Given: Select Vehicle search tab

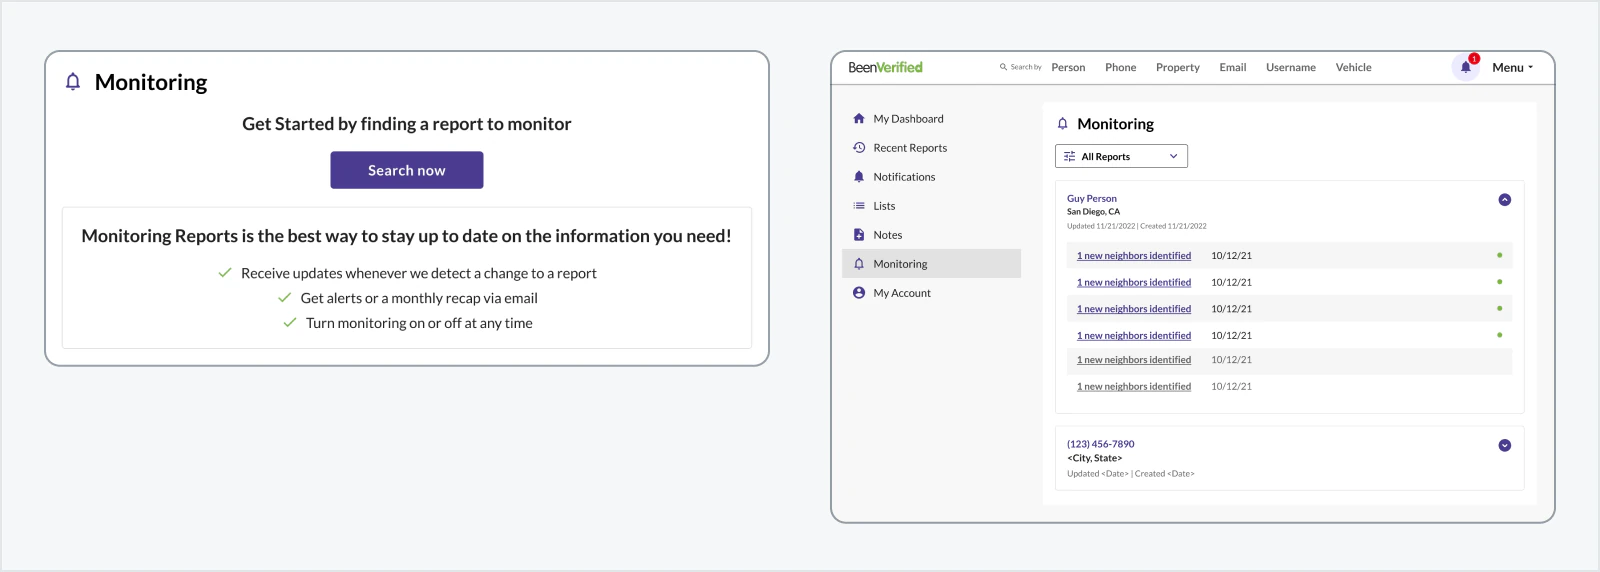Looking at the screenshot, I should pos(1353,67).
